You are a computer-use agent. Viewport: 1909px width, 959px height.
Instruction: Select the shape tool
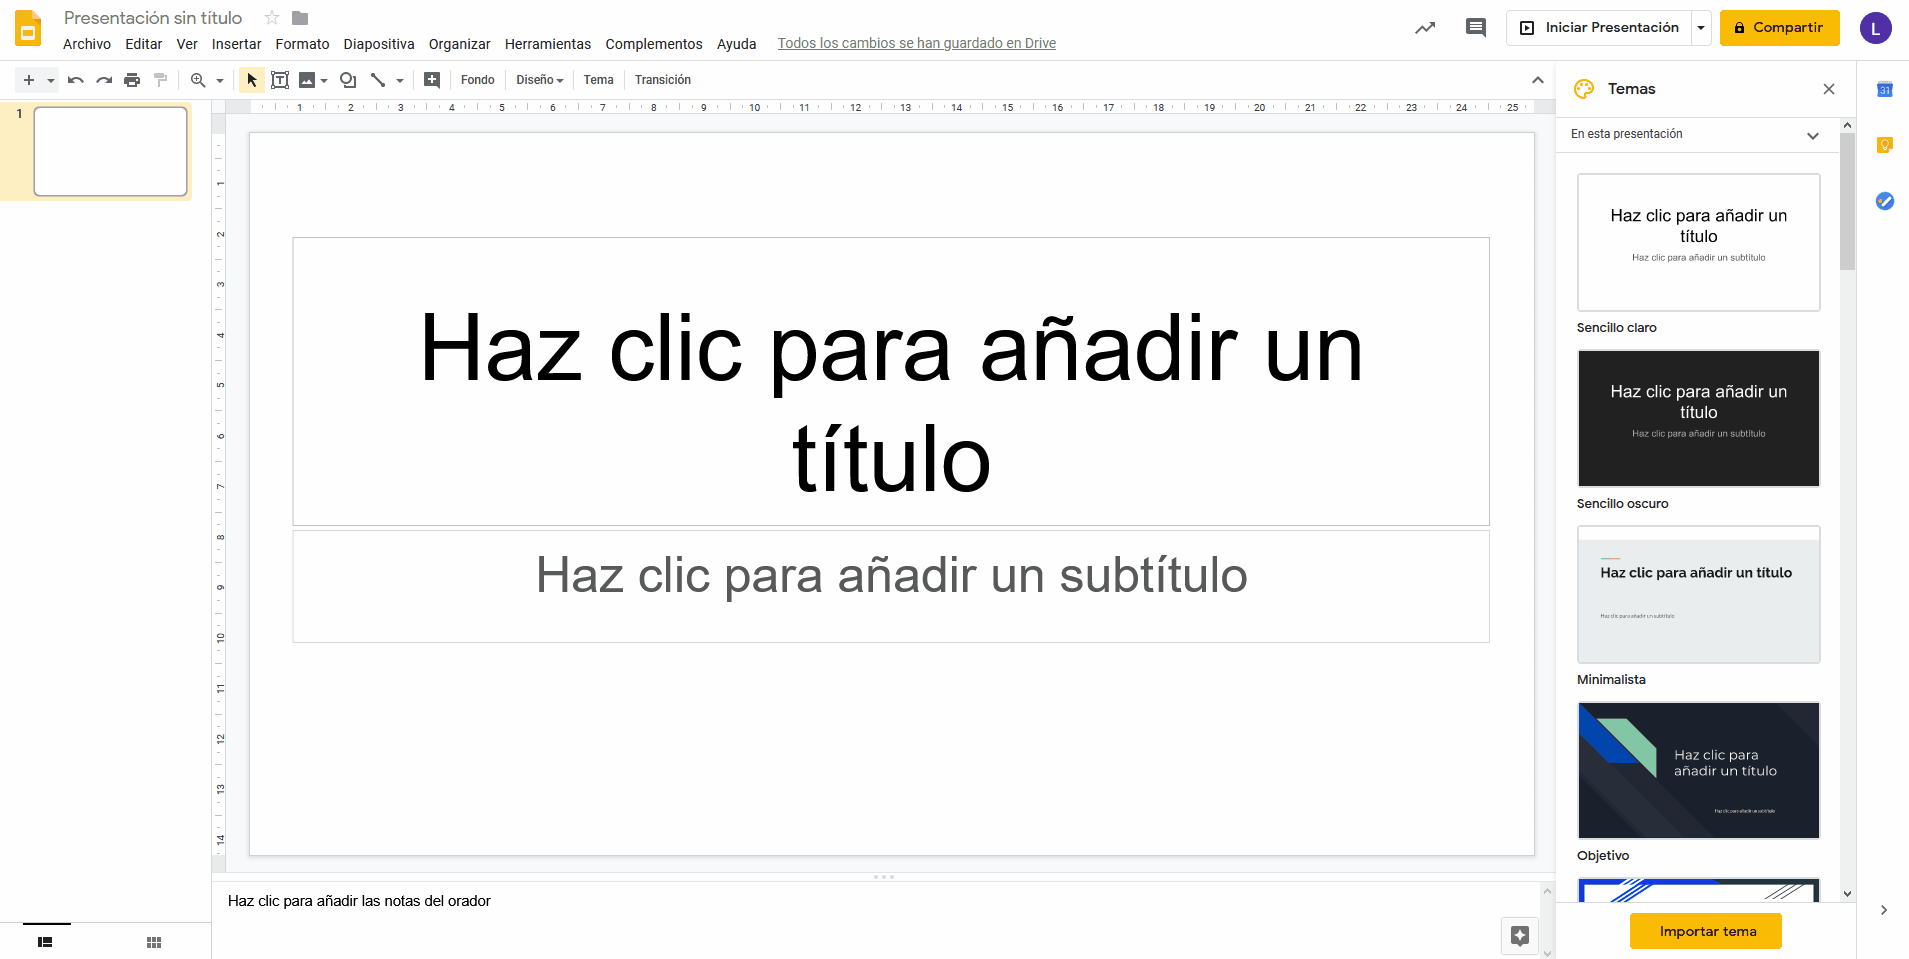point(348,80)
